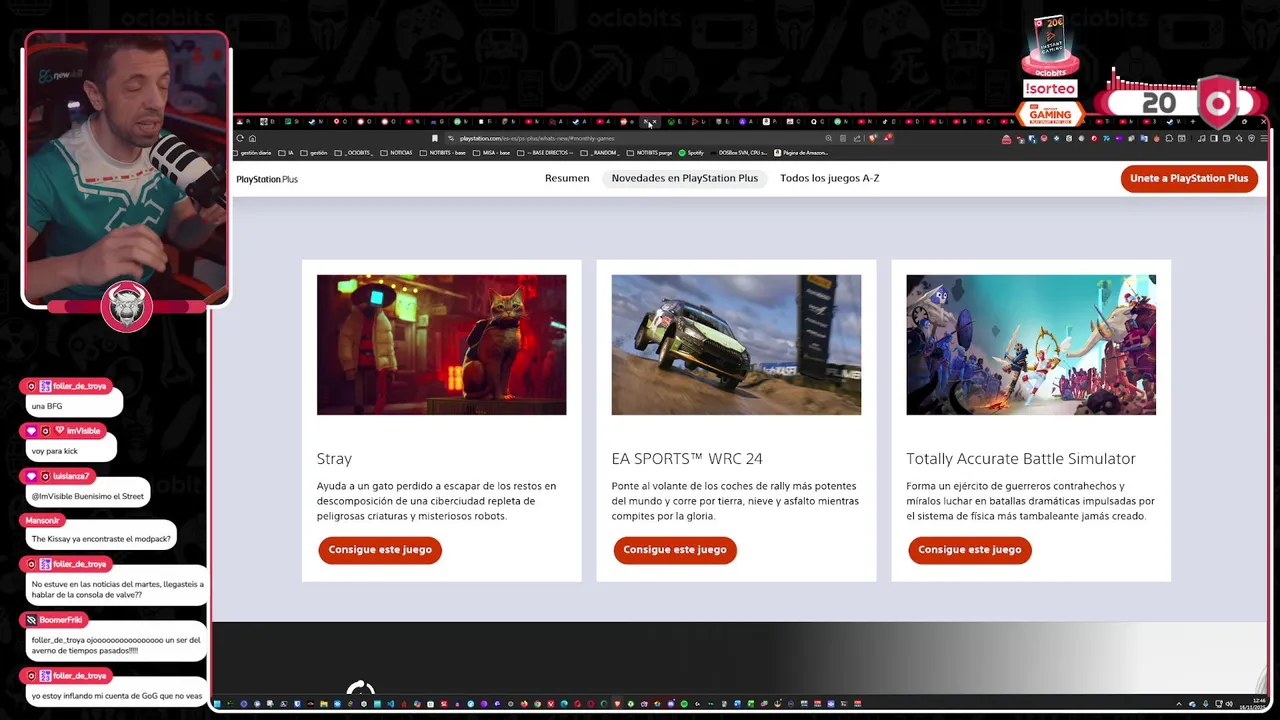Click the PlayStation Plus logo text
Viewport: 1280px width, 720px height.
click(x=267, y=179)
